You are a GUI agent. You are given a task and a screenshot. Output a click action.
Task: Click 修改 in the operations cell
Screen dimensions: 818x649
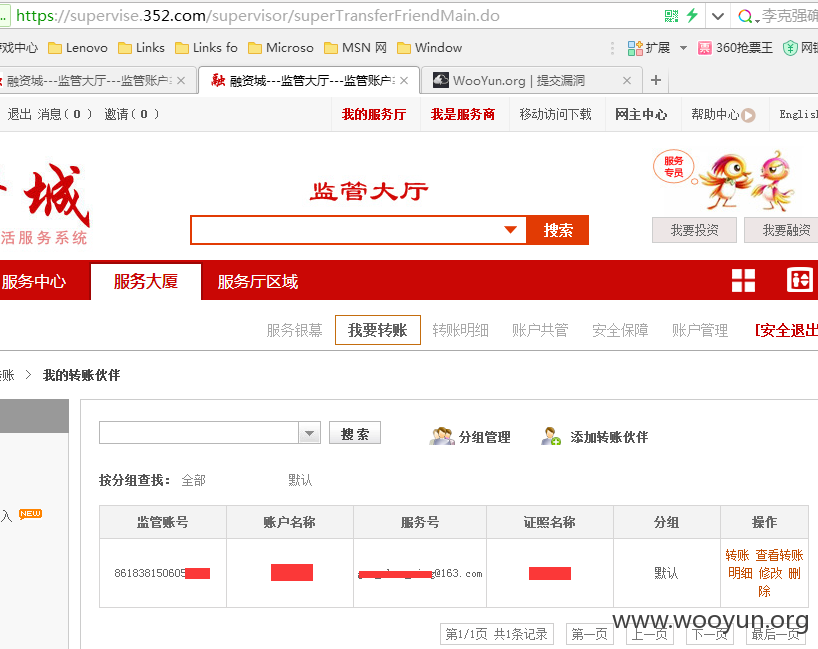[x=771, y=573]
